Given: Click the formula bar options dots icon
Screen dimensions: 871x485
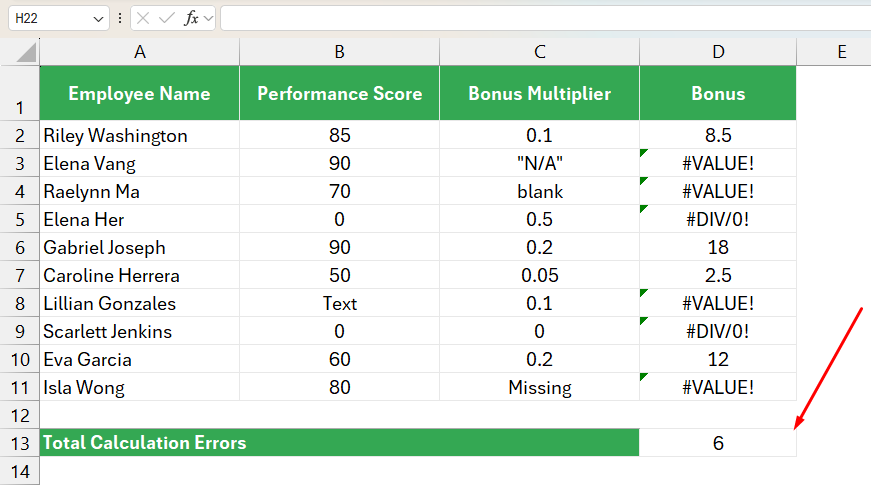Looking at the screenshot, I should (119, 18).
